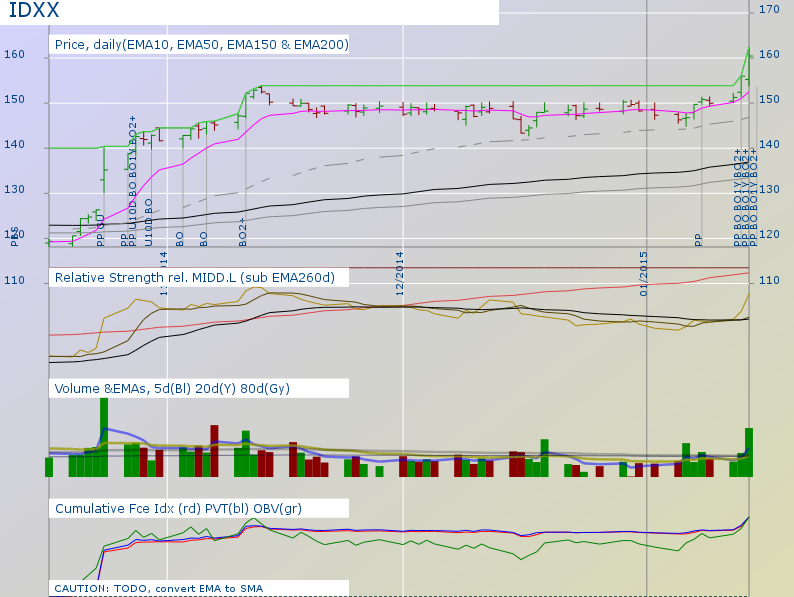Click the final green volume bar at the chart's end
This screenshot has width=794, height=597.
748,452
